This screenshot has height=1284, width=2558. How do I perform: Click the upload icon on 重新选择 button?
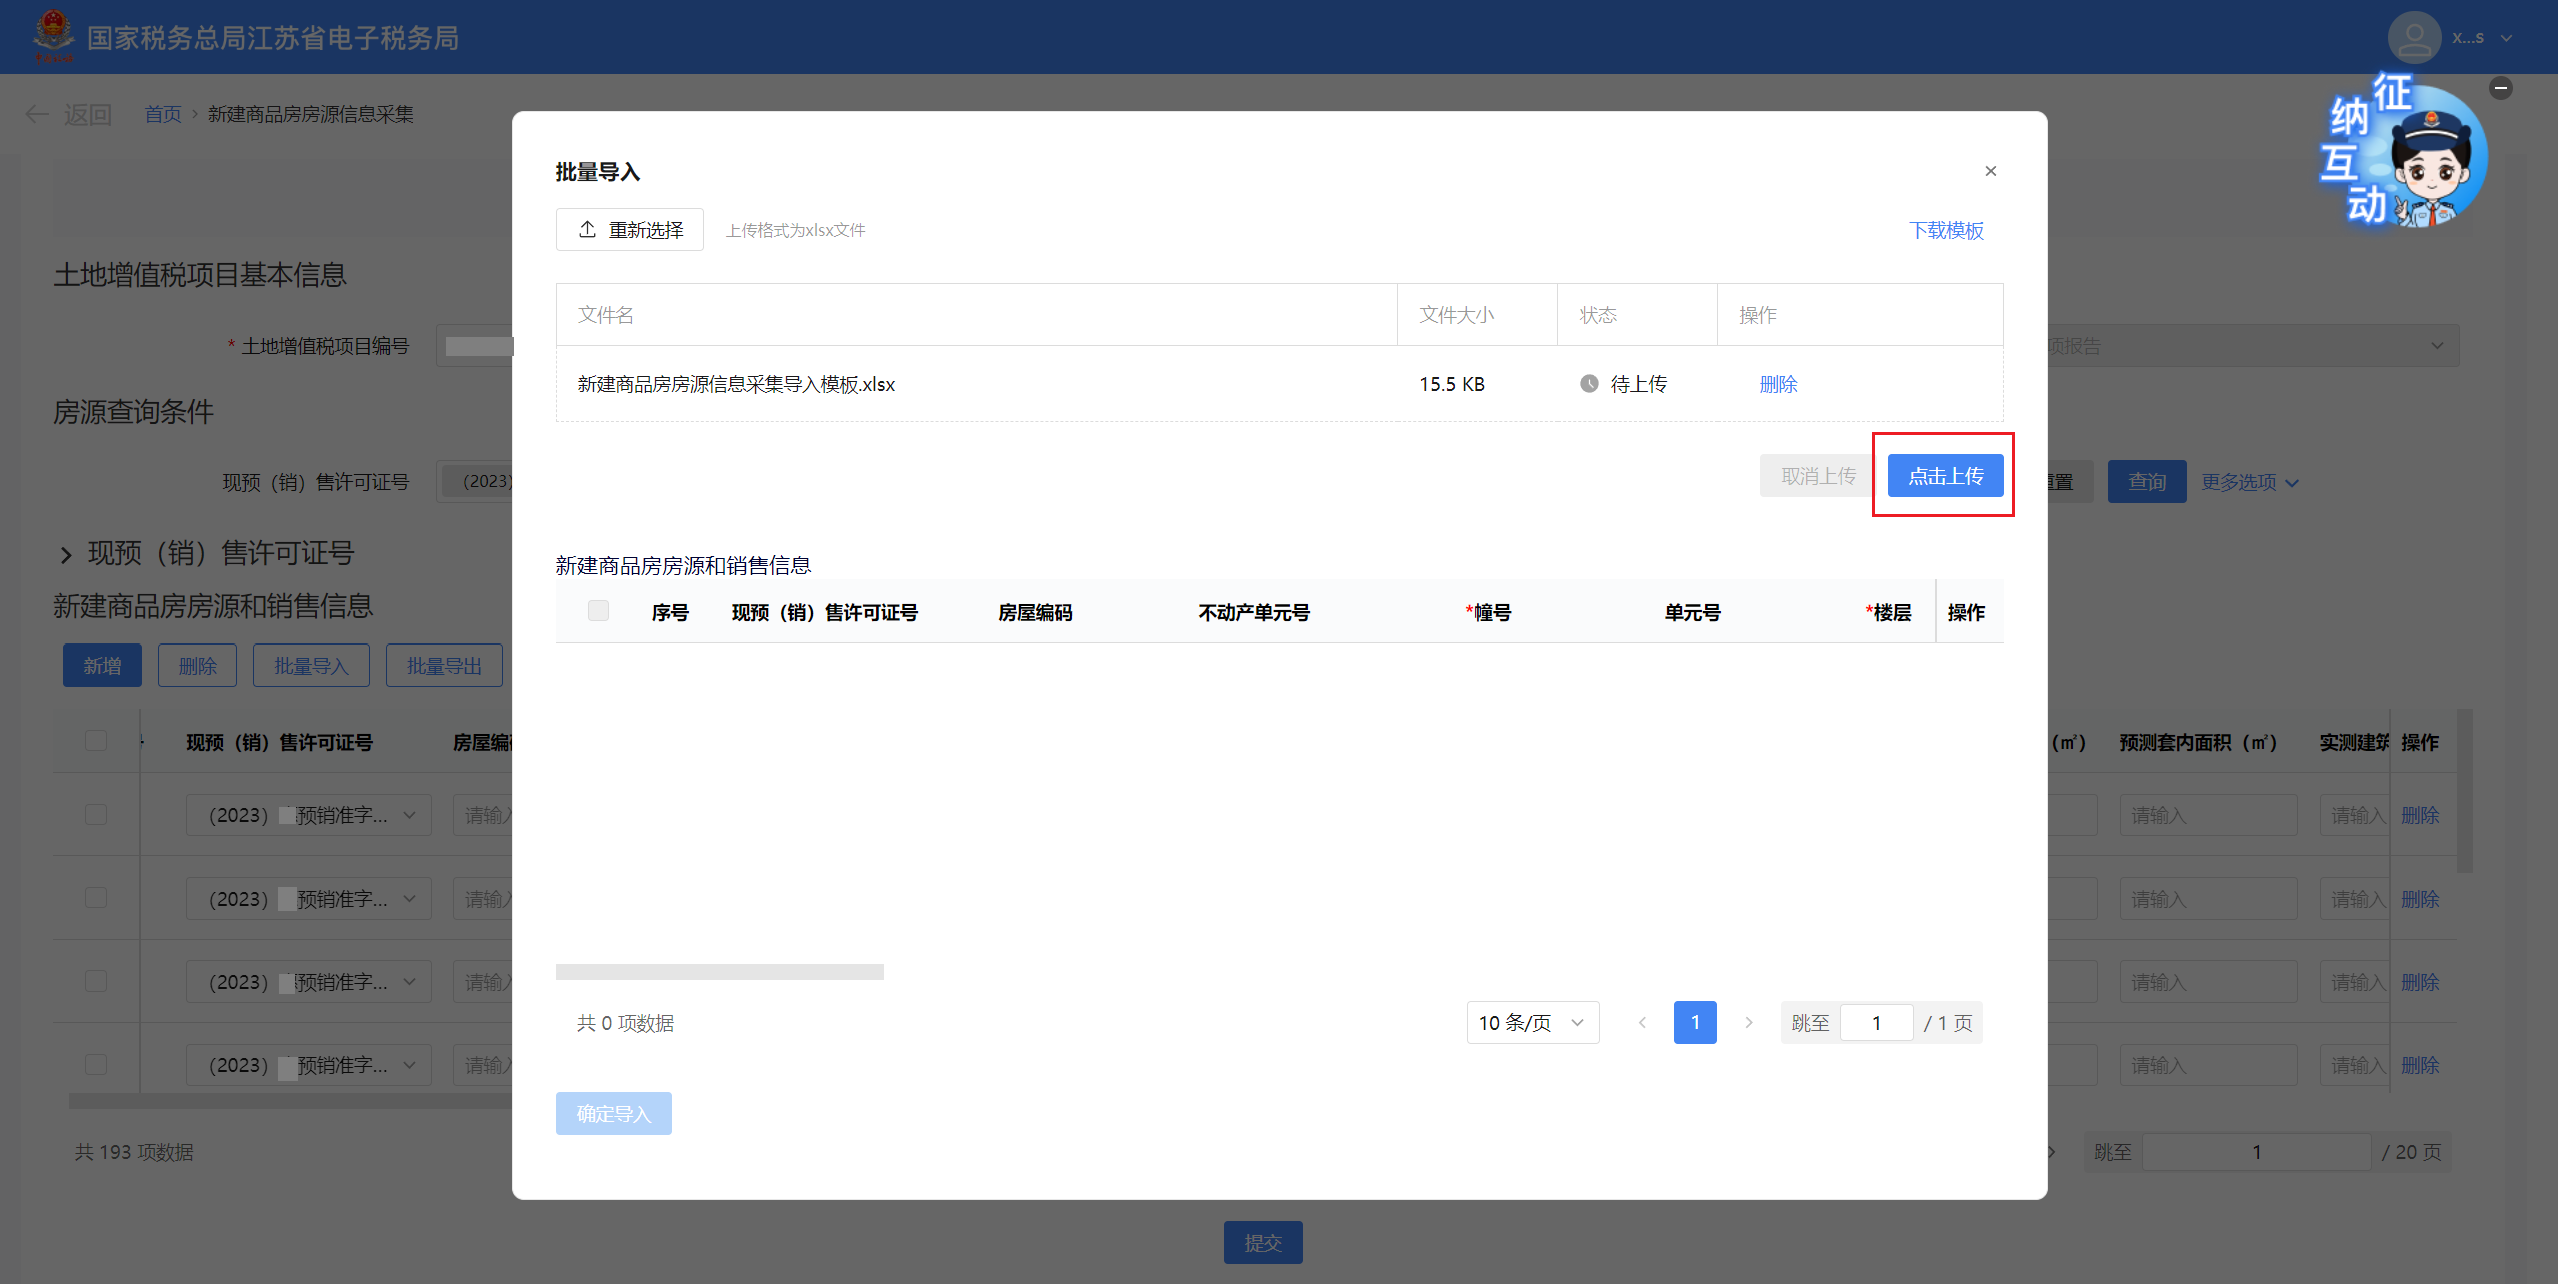[x=587, y=230]
